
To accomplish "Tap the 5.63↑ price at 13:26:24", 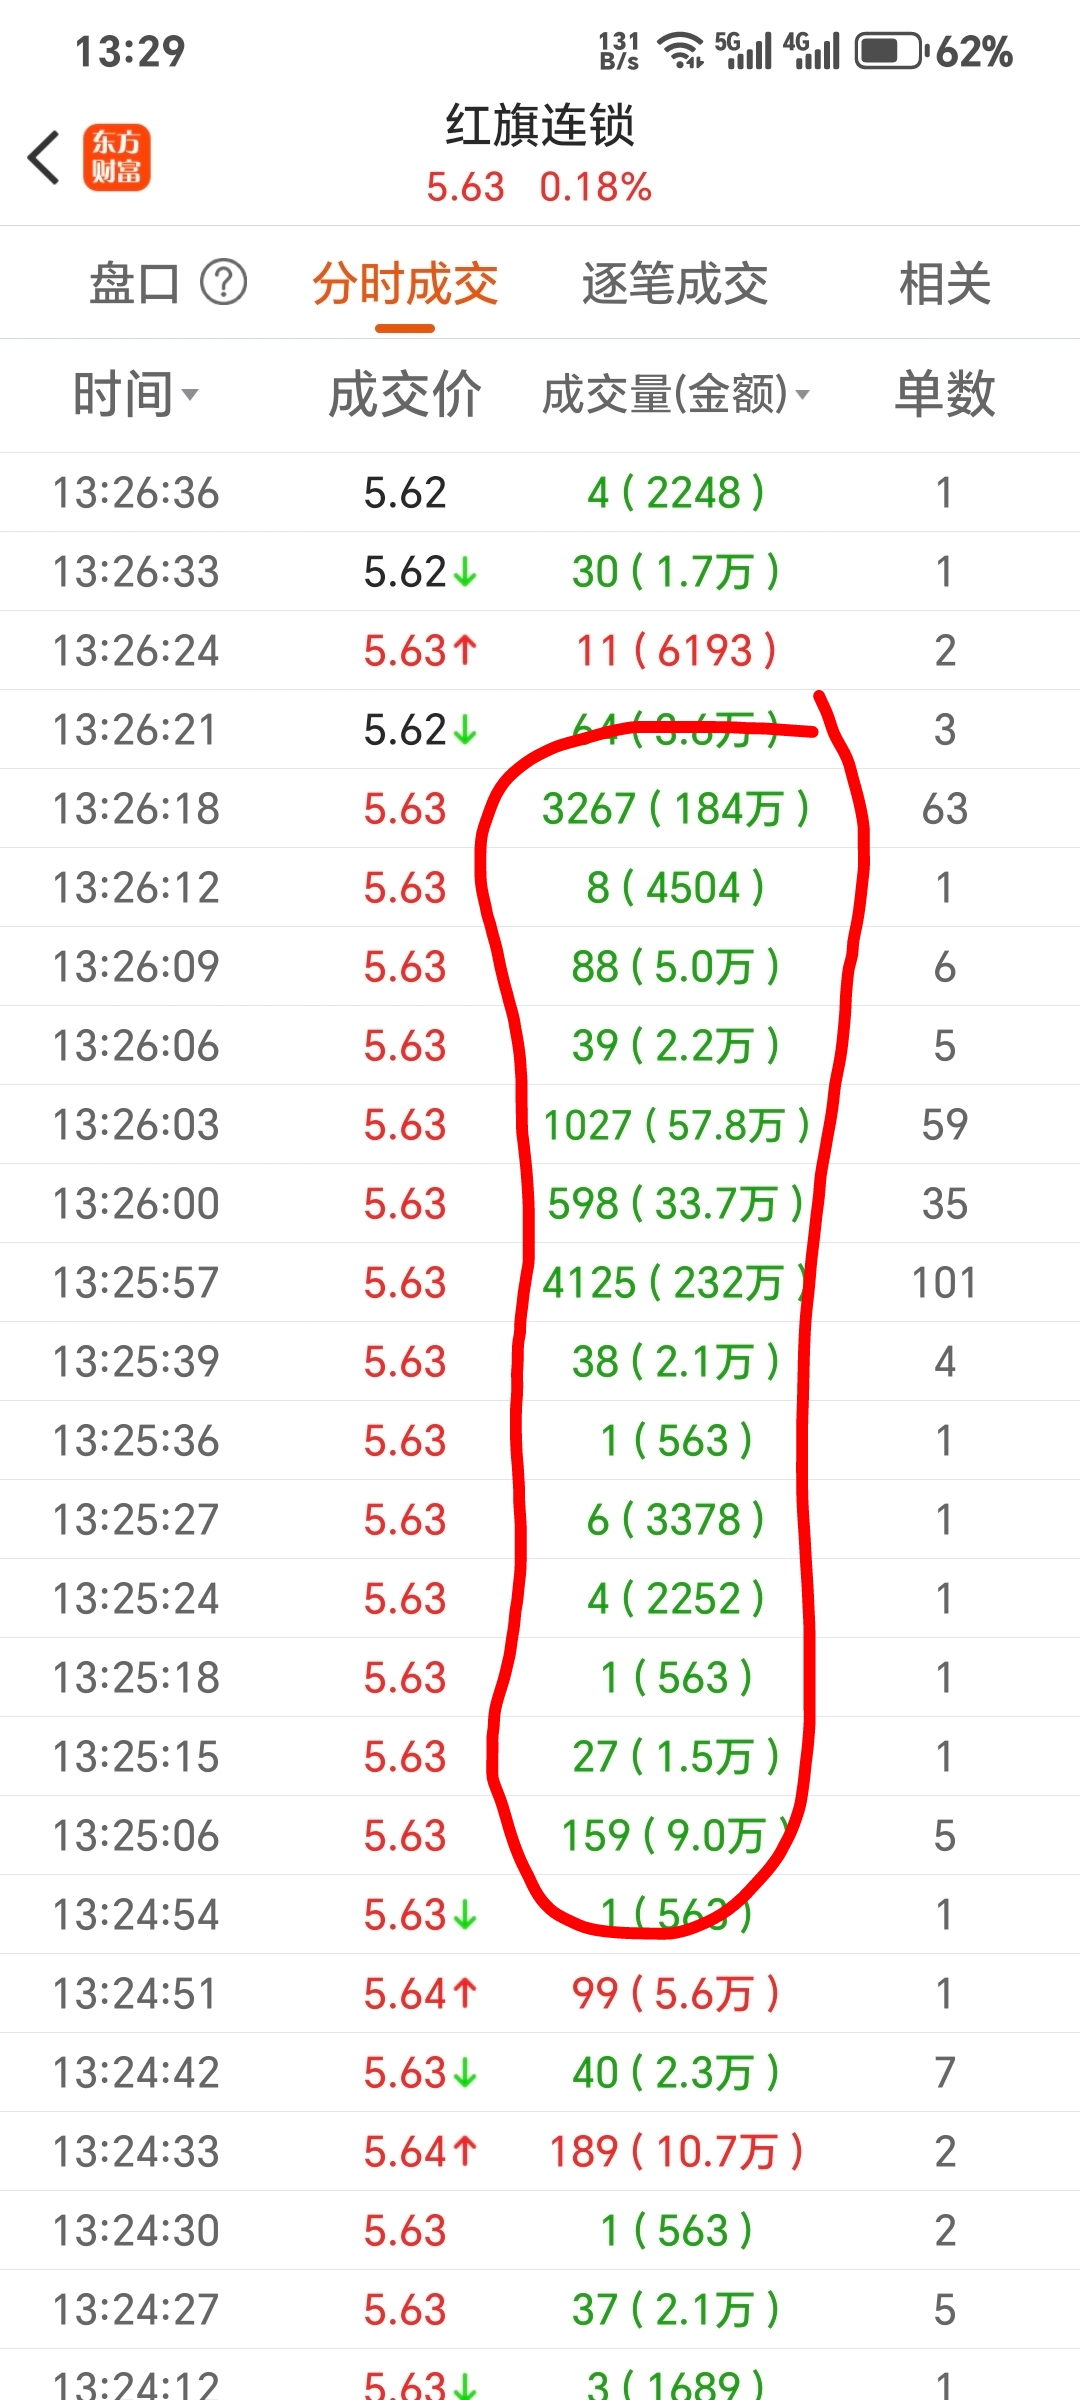I will (420, 651).
